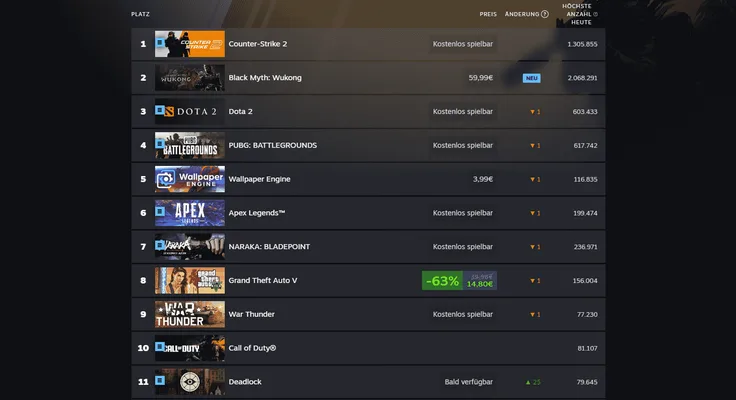Click the peak count 77.230
The height and width of the screenshot is (400, 736).
point(587,315)
